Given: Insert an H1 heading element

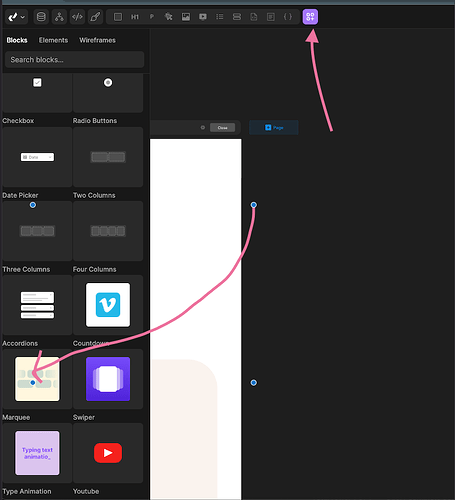Looking at the screenshot, I should [x=135, y=17].
